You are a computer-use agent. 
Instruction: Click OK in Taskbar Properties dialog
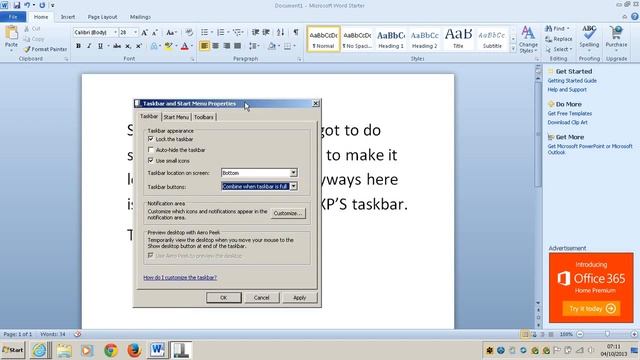(x=224, y=298)
